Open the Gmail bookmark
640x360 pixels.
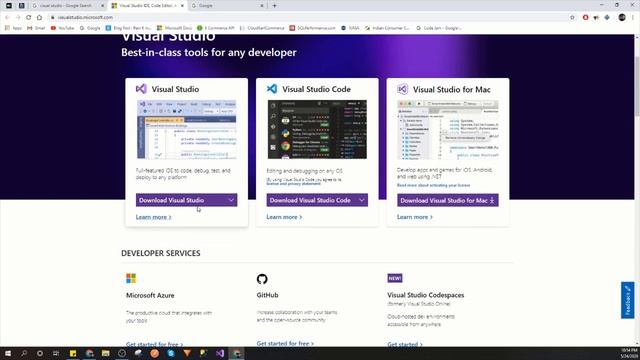pos(36,28)
